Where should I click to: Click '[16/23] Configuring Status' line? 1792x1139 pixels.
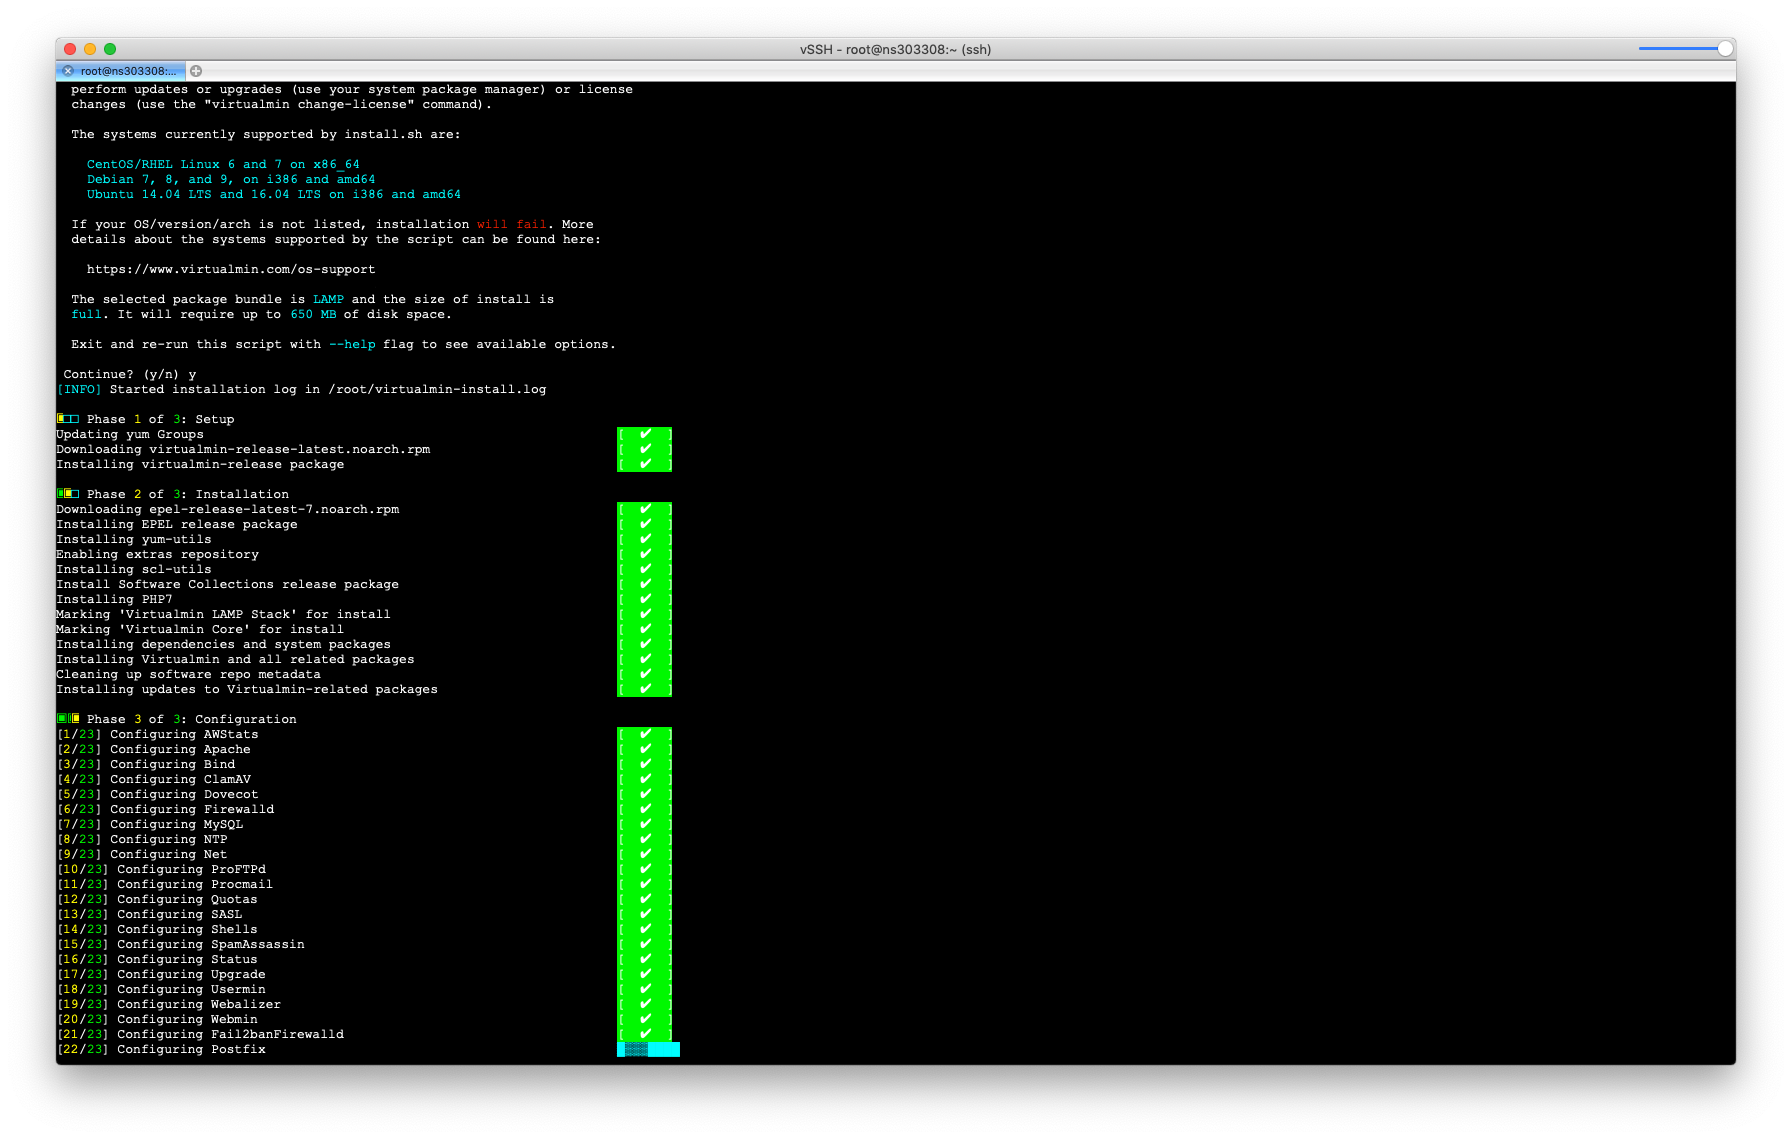(x=158, y=959)
